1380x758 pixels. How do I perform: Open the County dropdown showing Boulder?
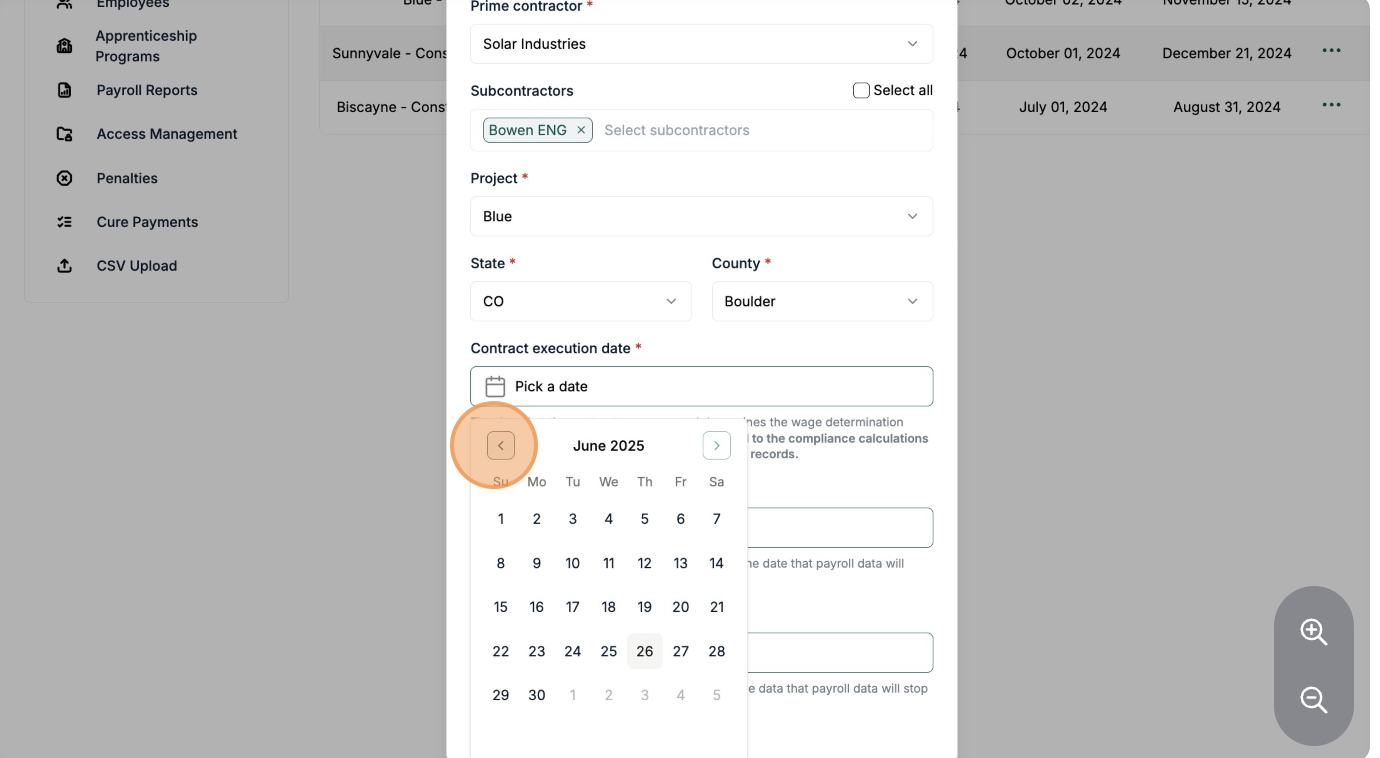822,301
